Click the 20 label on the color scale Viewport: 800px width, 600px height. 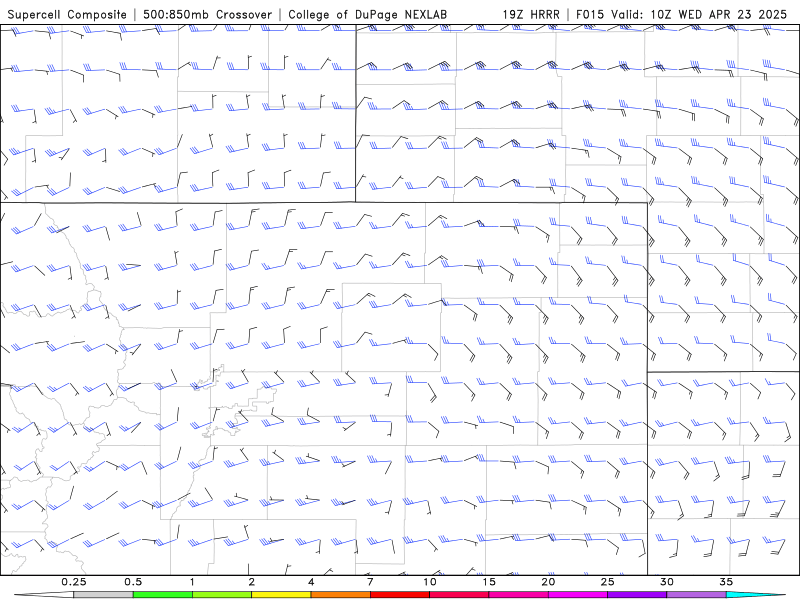[548, 582]
